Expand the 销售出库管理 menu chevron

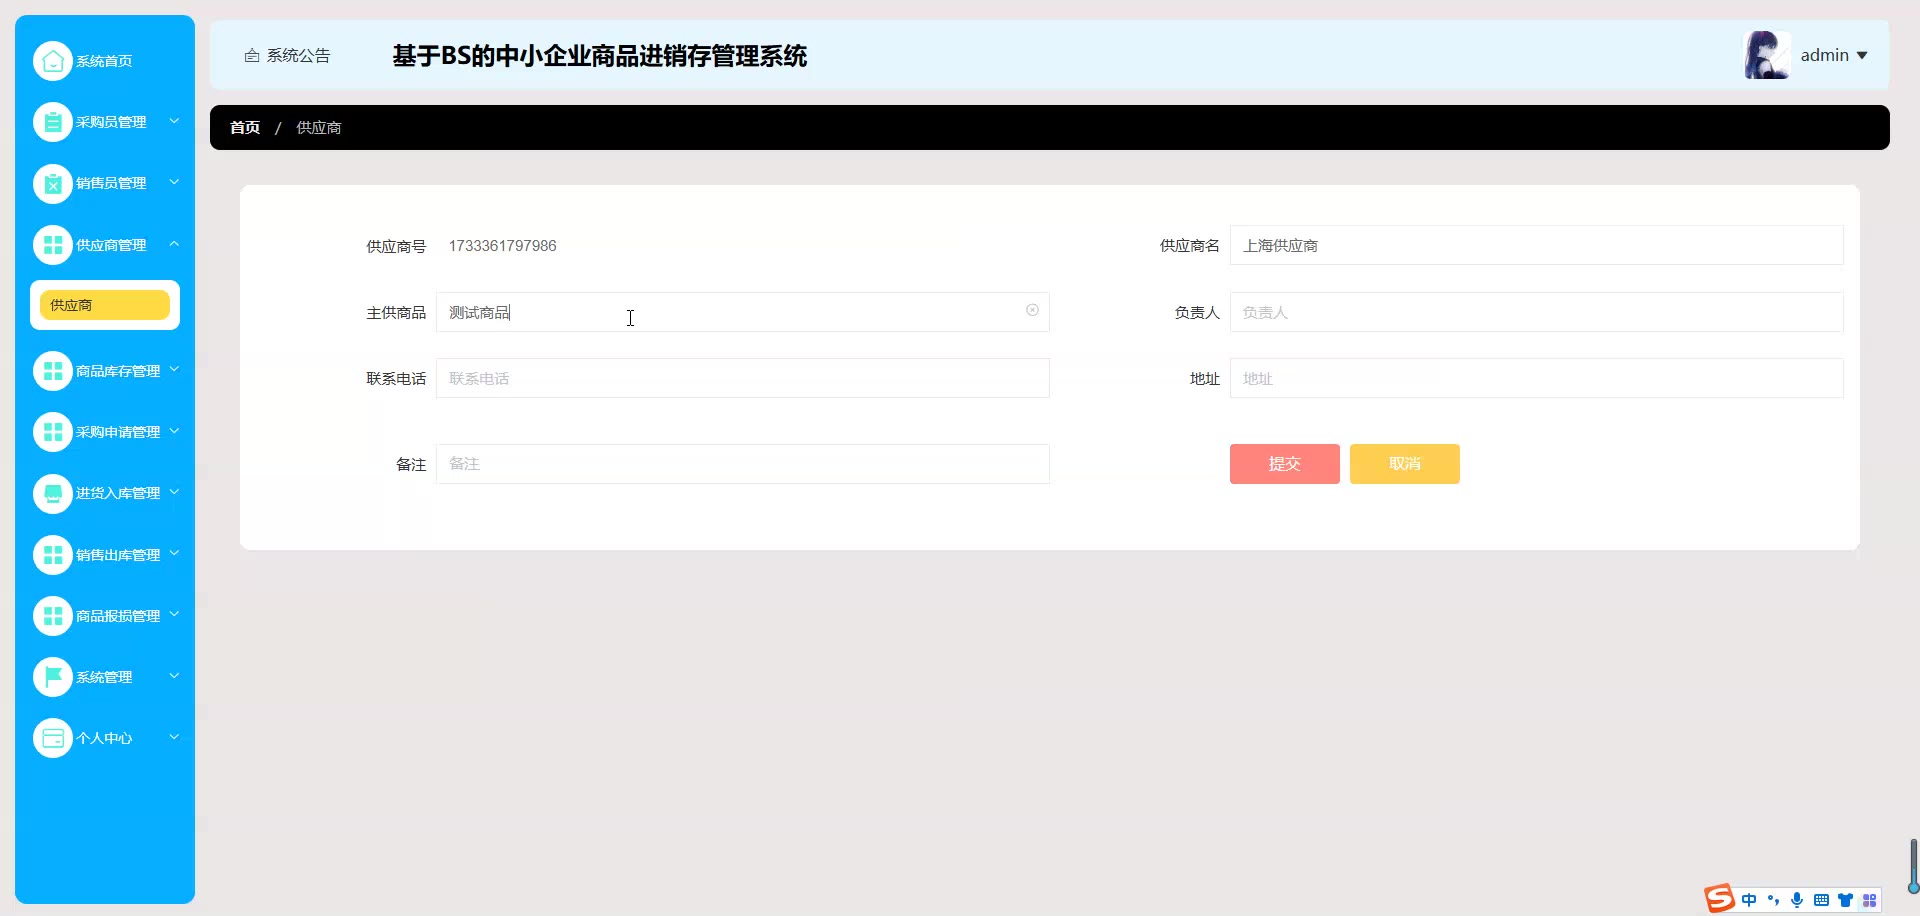click(x=174, y=553)
